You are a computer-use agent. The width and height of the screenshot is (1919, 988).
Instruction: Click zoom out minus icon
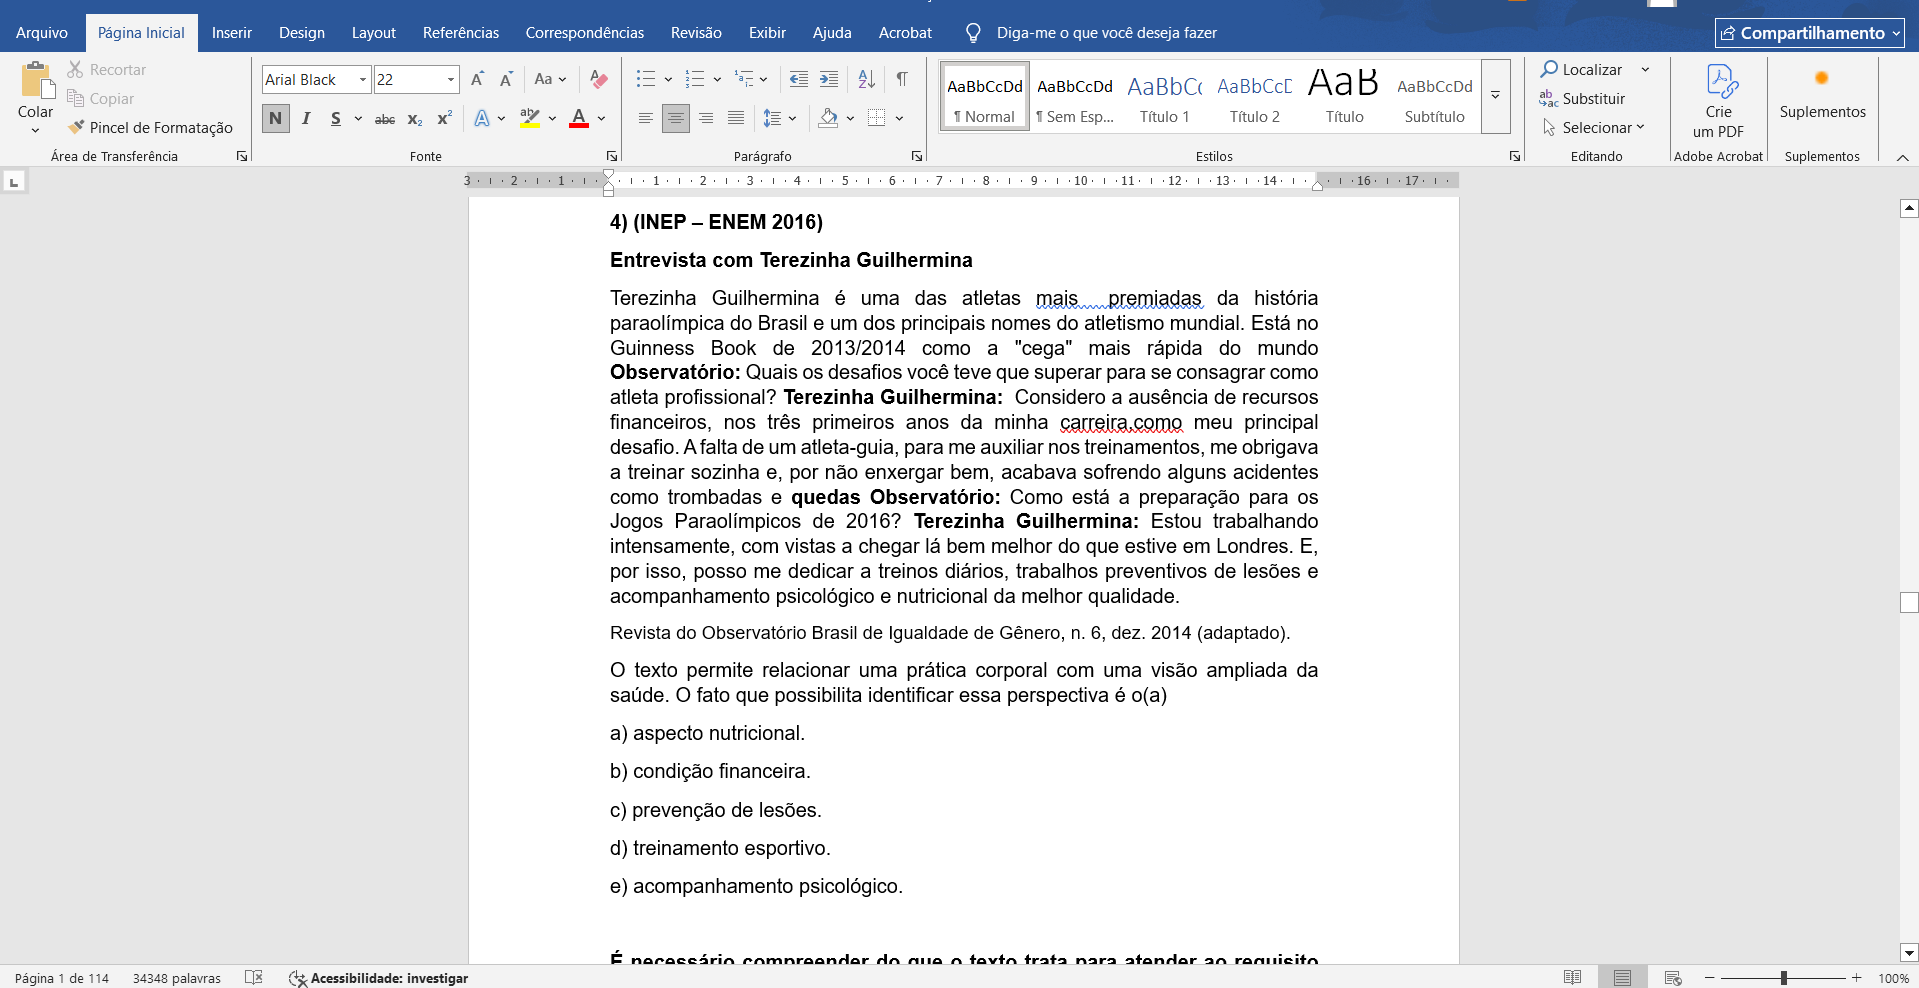point(1710,977)
